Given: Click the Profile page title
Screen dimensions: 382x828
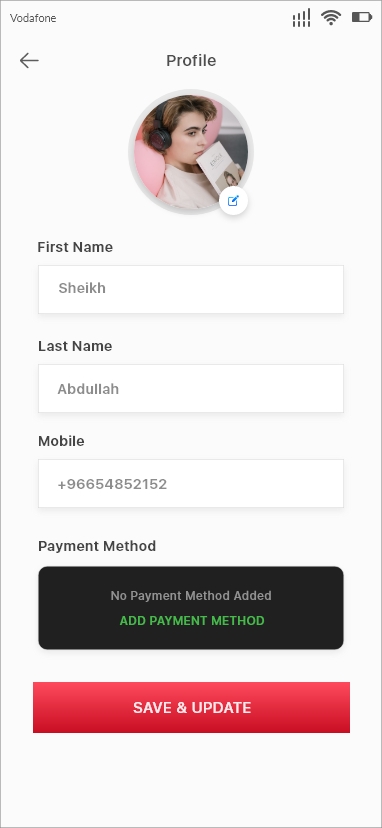Looking at the screenshot, I should tap(191, 61).
